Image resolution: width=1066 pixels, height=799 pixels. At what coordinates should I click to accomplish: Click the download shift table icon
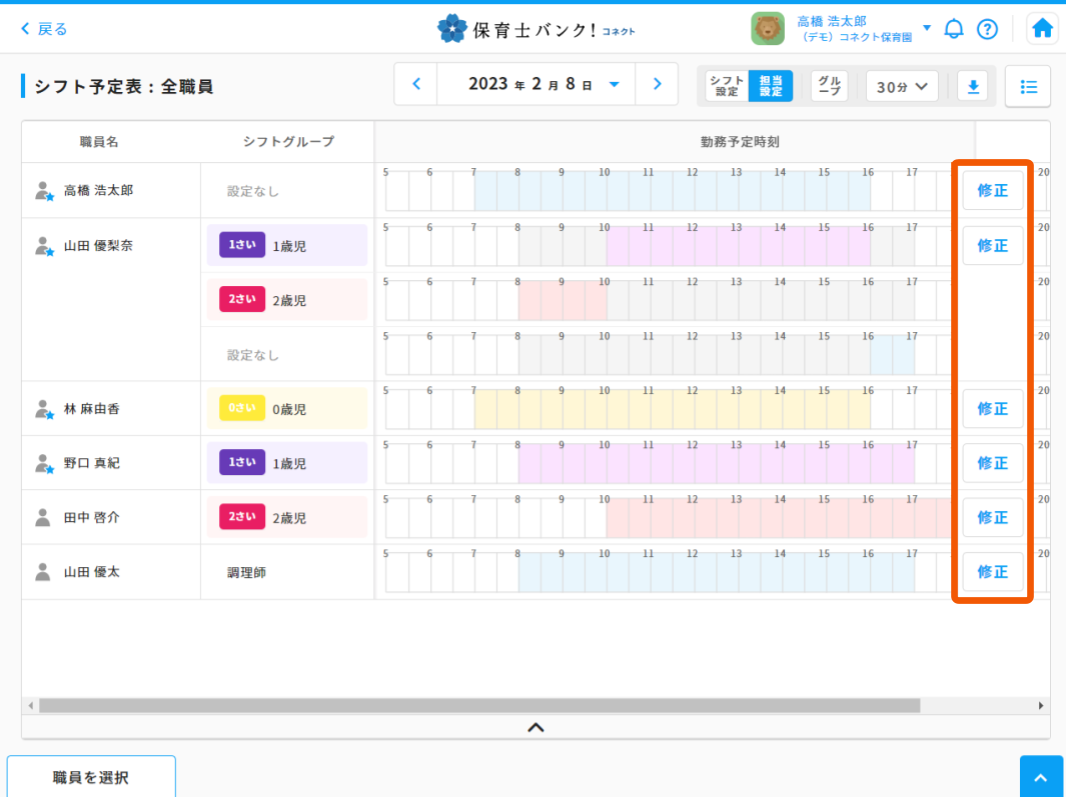pos(972,87)
